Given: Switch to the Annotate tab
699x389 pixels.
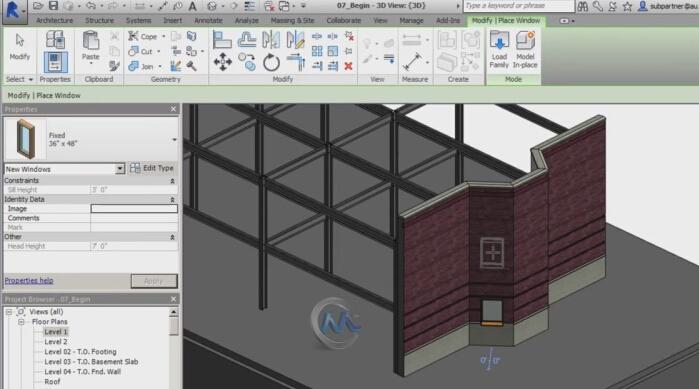Looking at the screenshot, I should [x=208, y=20].
